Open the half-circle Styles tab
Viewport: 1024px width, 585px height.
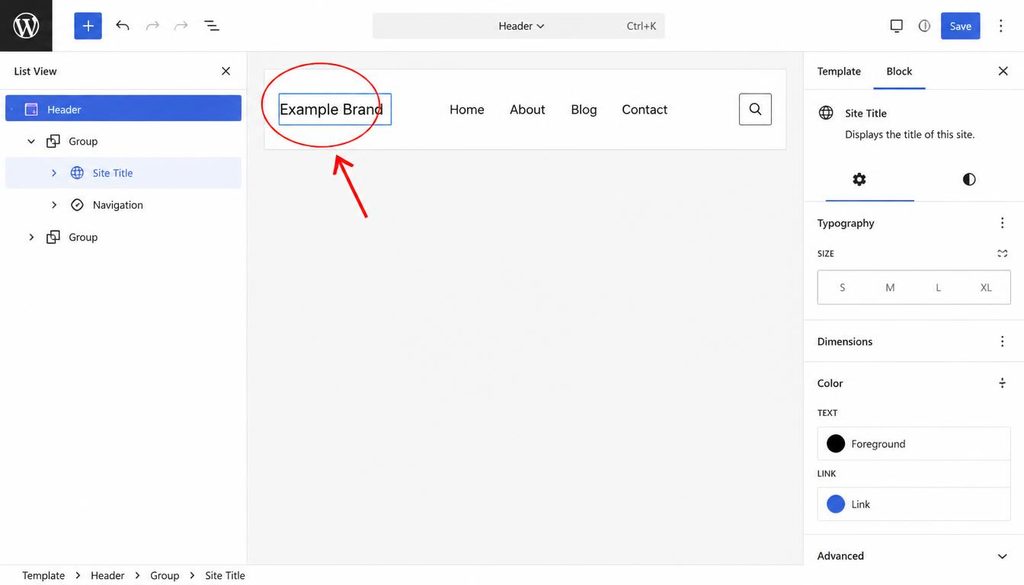pyautogui.click(x=969, y=180)
